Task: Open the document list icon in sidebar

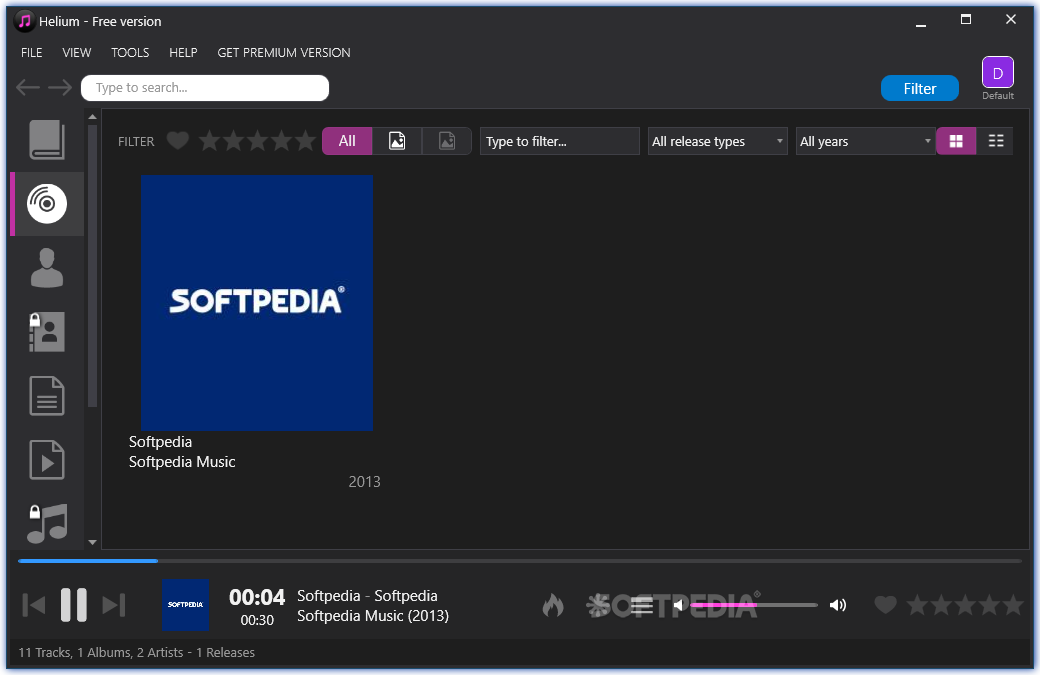Action: pyautogui.click(x=47, y=396)
